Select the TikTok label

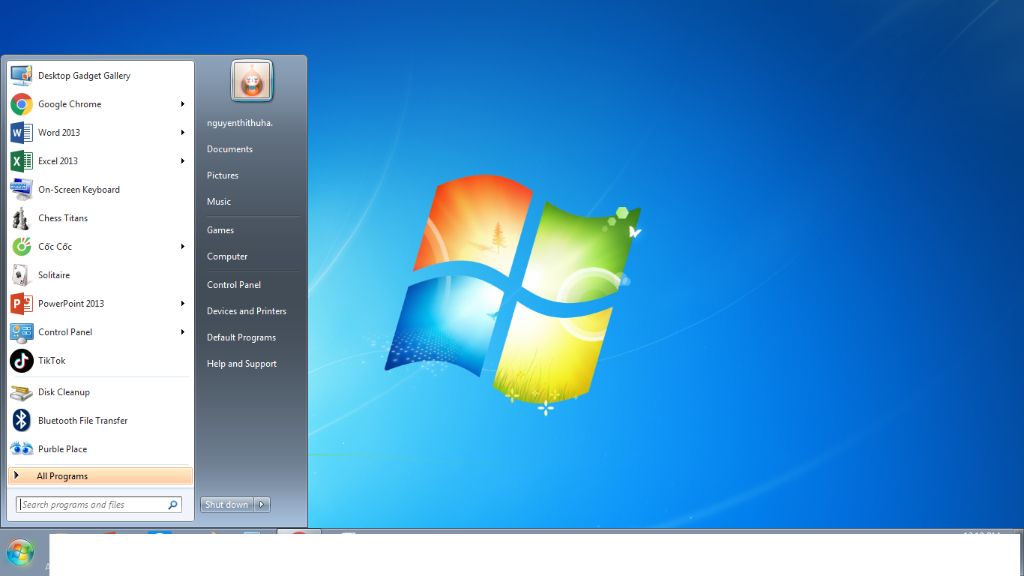click(52, 360)
